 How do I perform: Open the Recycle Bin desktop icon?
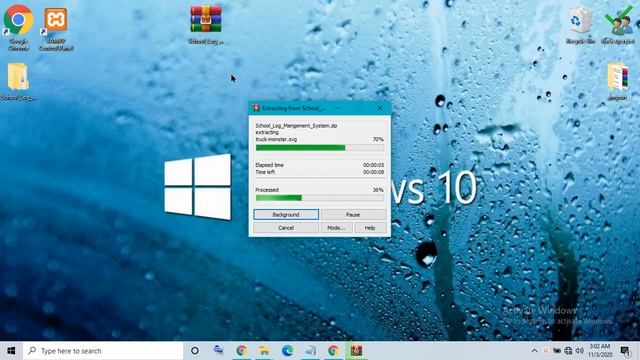coord(580,24)
